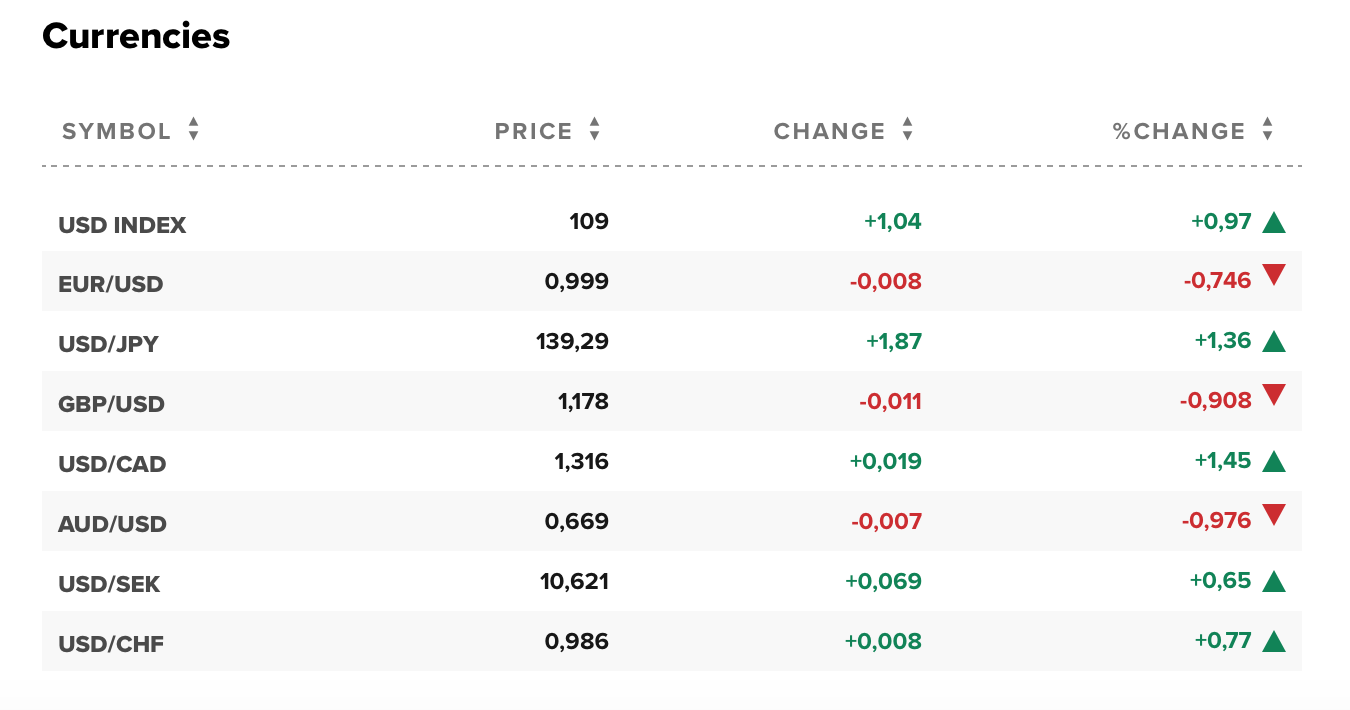Screen dimensions: 1350x710
Task: Click green up arrow in USD/JPY row
Action: click(1273, 342)
